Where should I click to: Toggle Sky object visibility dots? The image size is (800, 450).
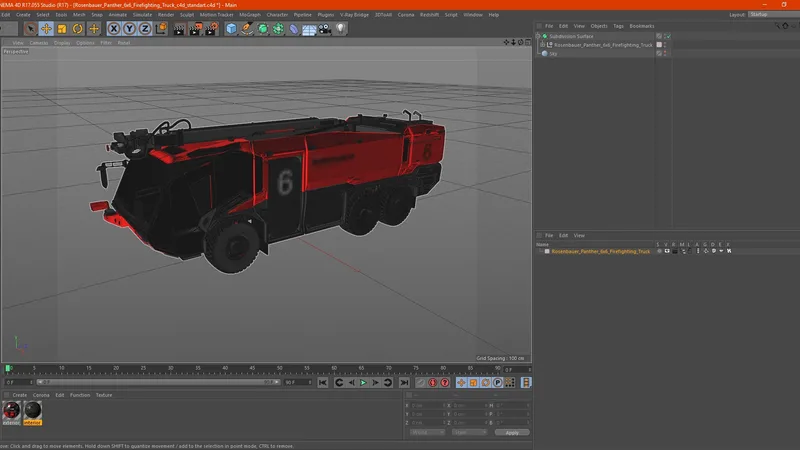pos(665,54)
